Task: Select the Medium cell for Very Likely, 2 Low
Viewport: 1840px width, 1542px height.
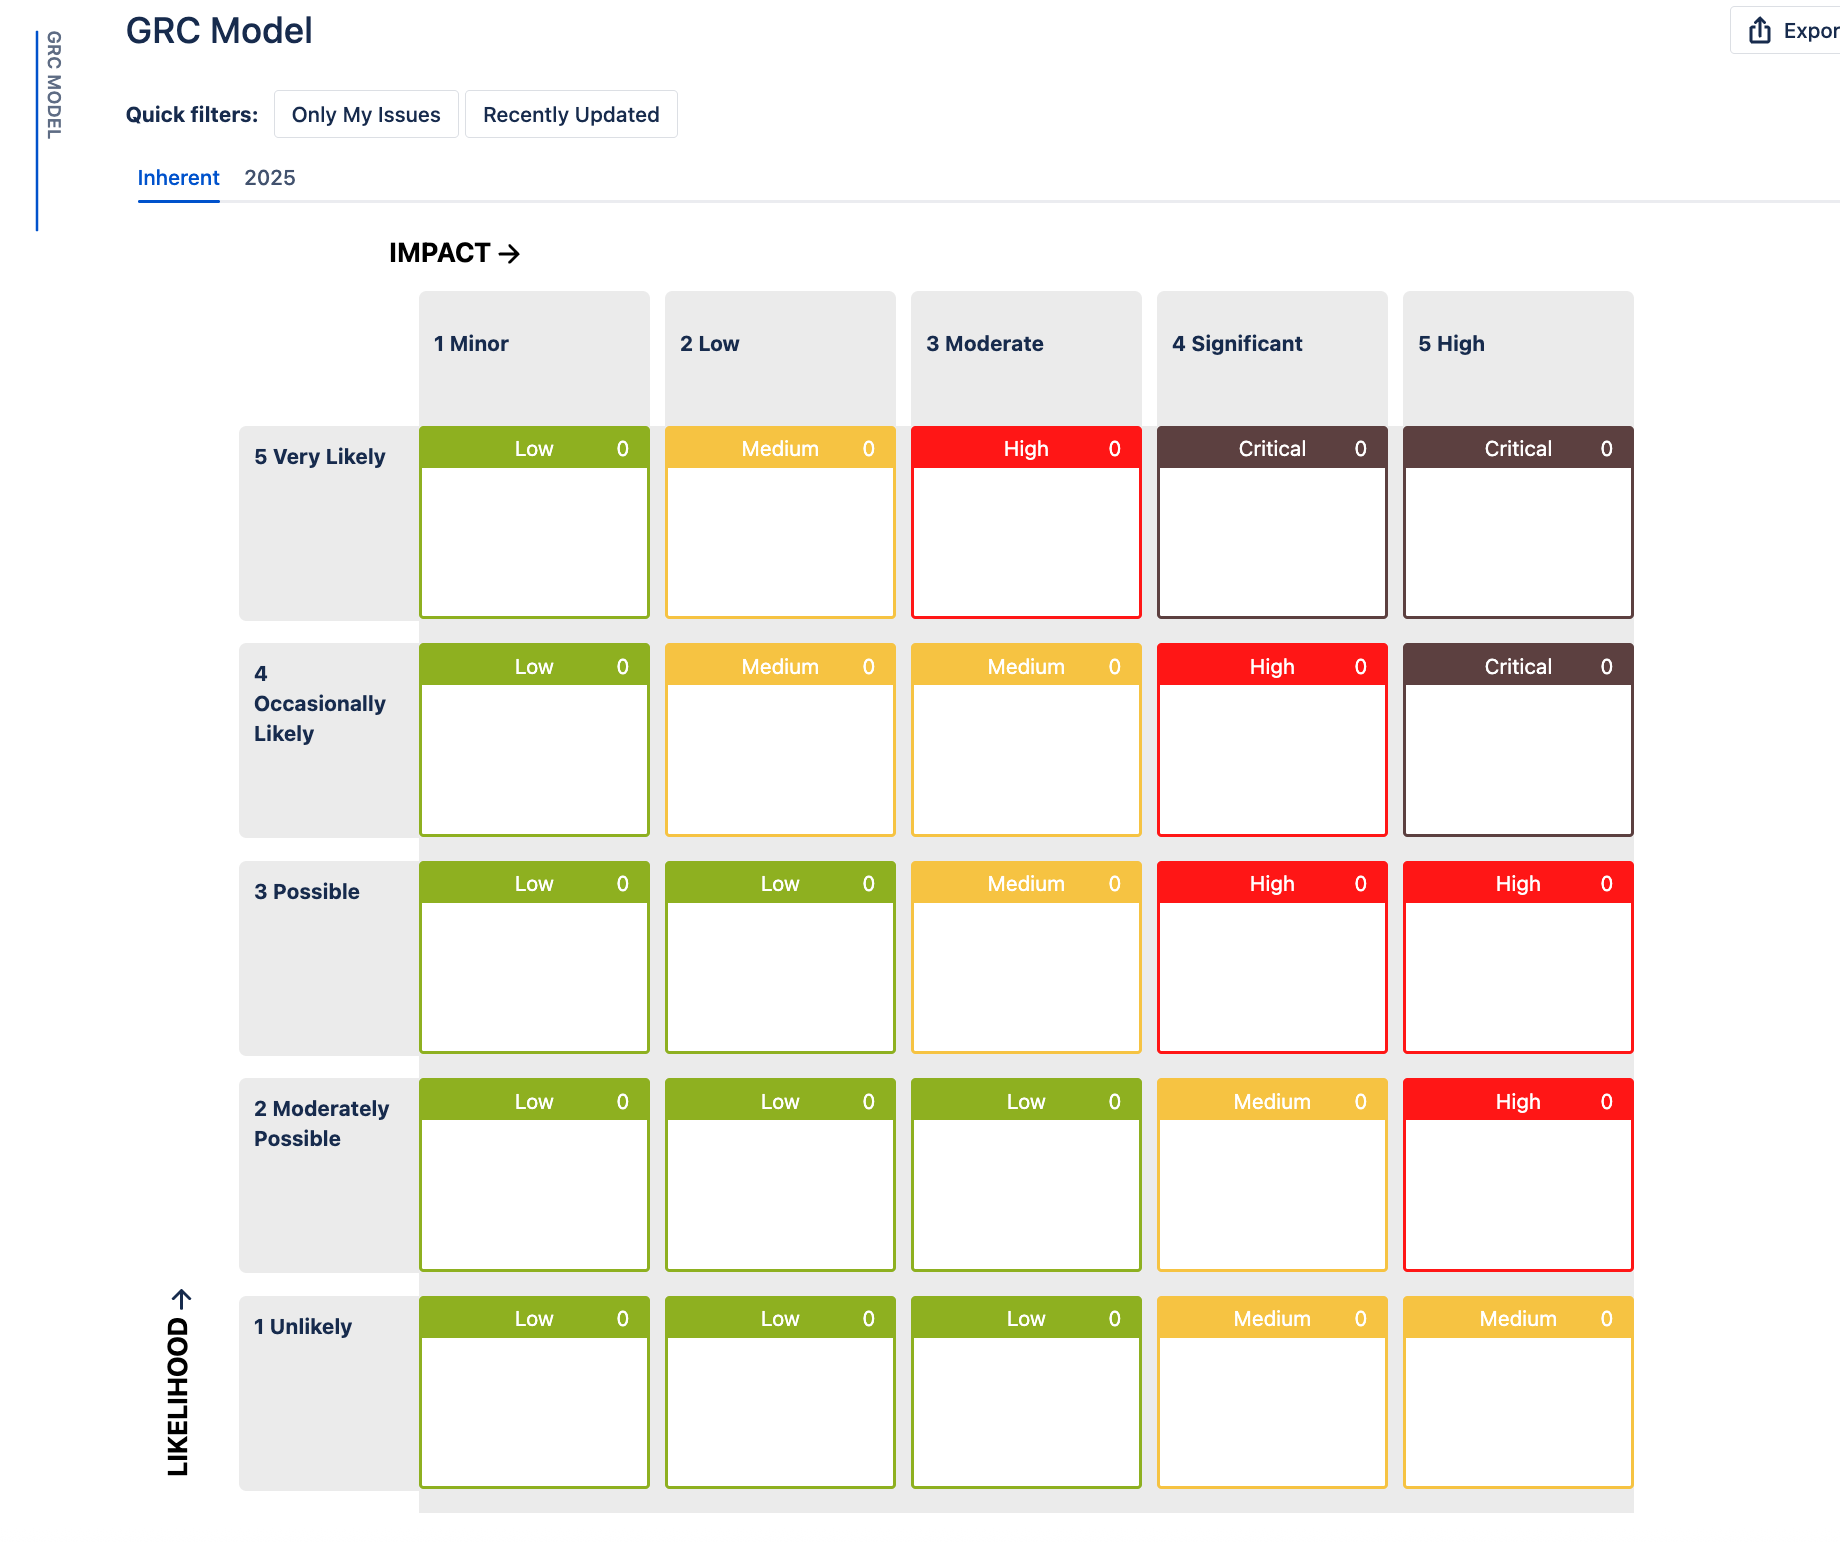Action: 780,522
